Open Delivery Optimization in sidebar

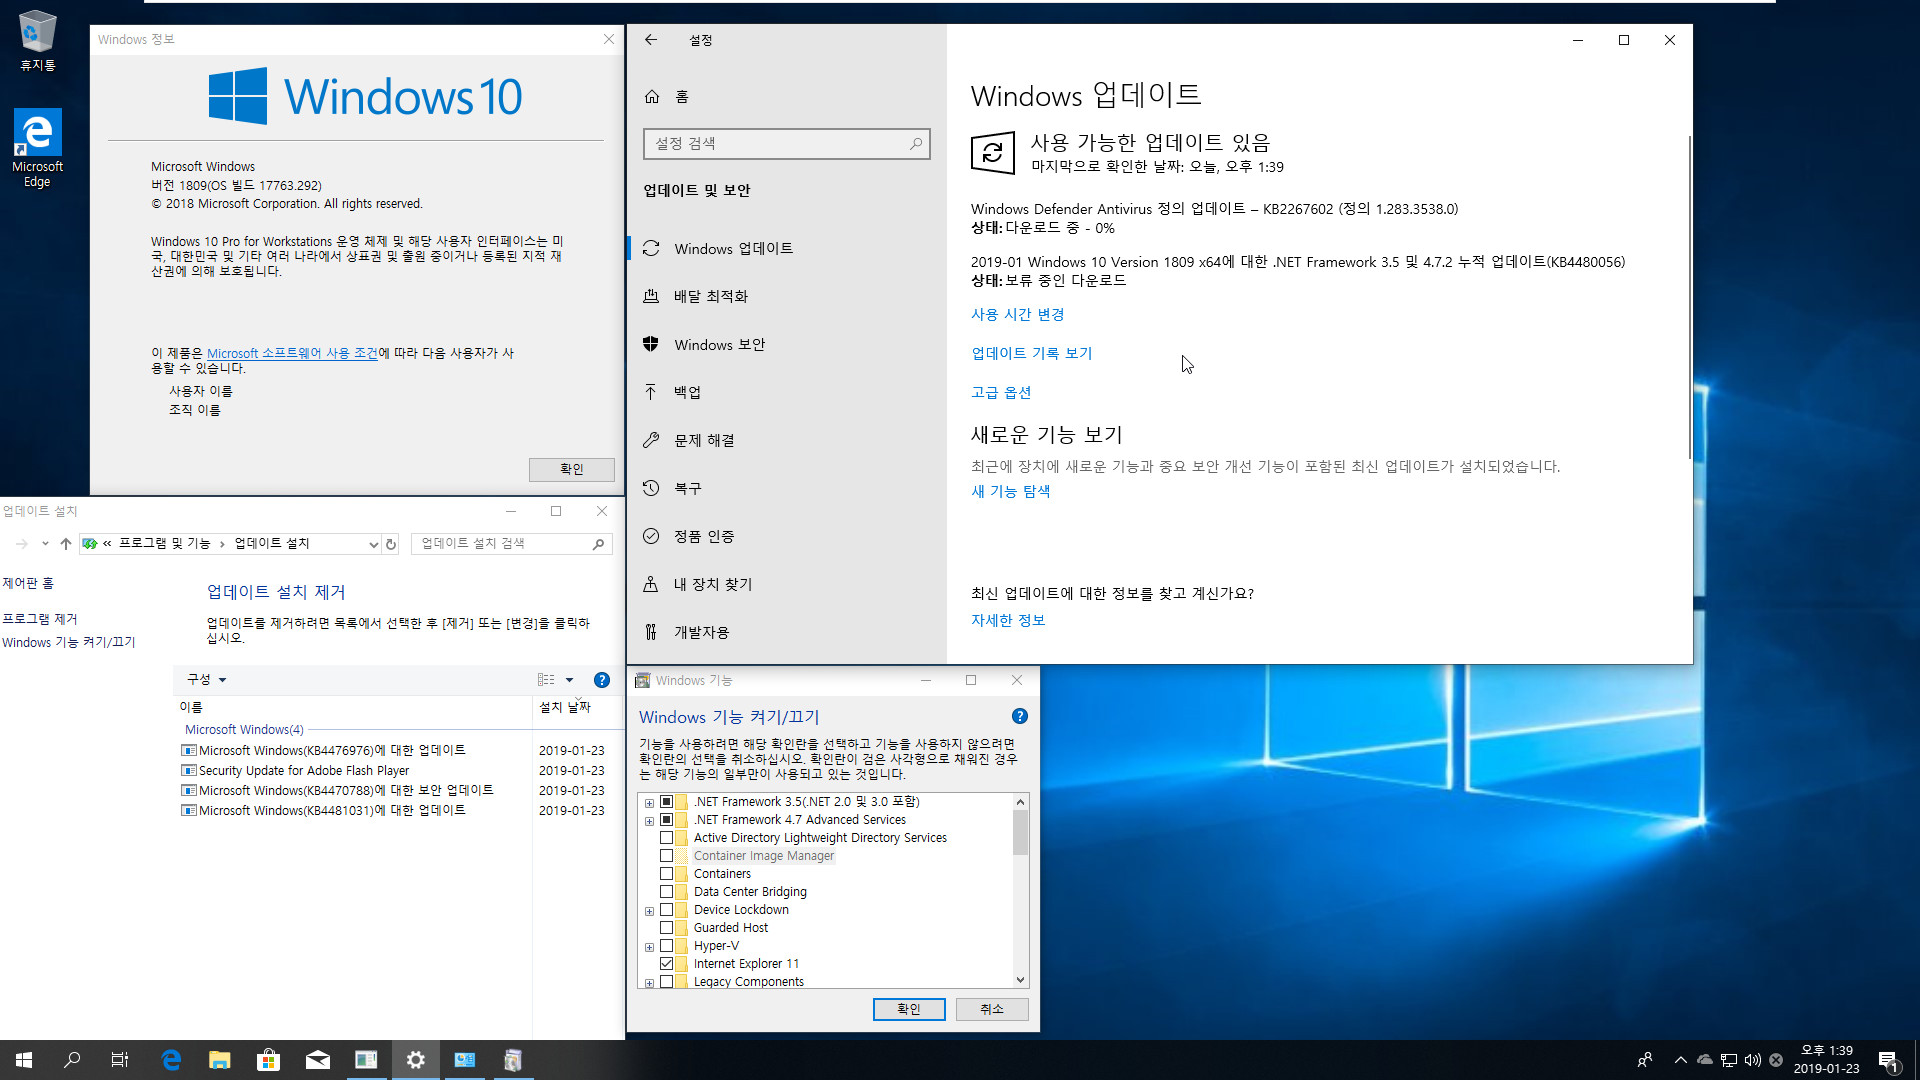click(787, 297)
